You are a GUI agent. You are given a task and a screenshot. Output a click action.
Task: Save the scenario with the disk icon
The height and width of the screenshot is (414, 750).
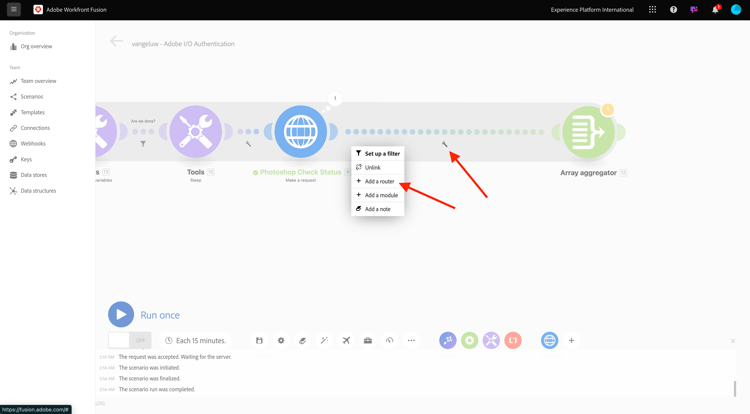(x=259, y=340)
